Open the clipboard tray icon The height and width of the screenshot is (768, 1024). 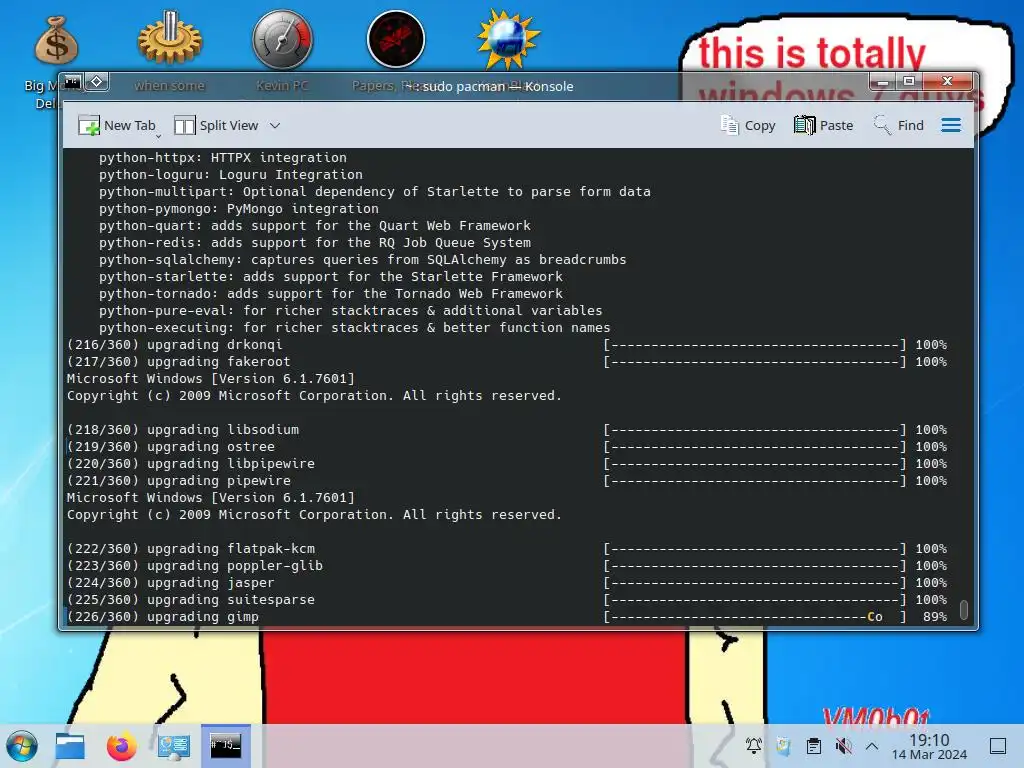point(814,746)
